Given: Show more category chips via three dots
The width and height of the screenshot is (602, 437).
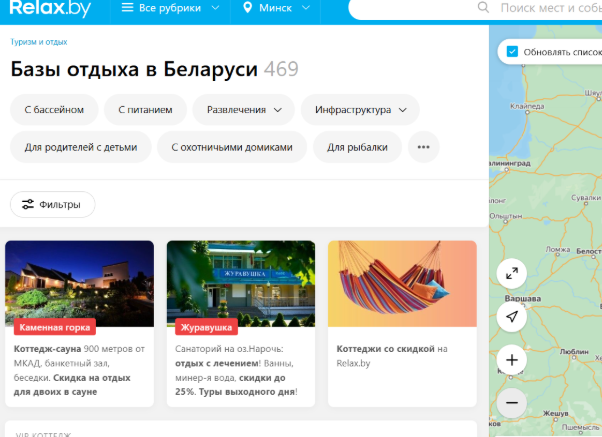Looking at the screenshot, I should tap(423, 147).
